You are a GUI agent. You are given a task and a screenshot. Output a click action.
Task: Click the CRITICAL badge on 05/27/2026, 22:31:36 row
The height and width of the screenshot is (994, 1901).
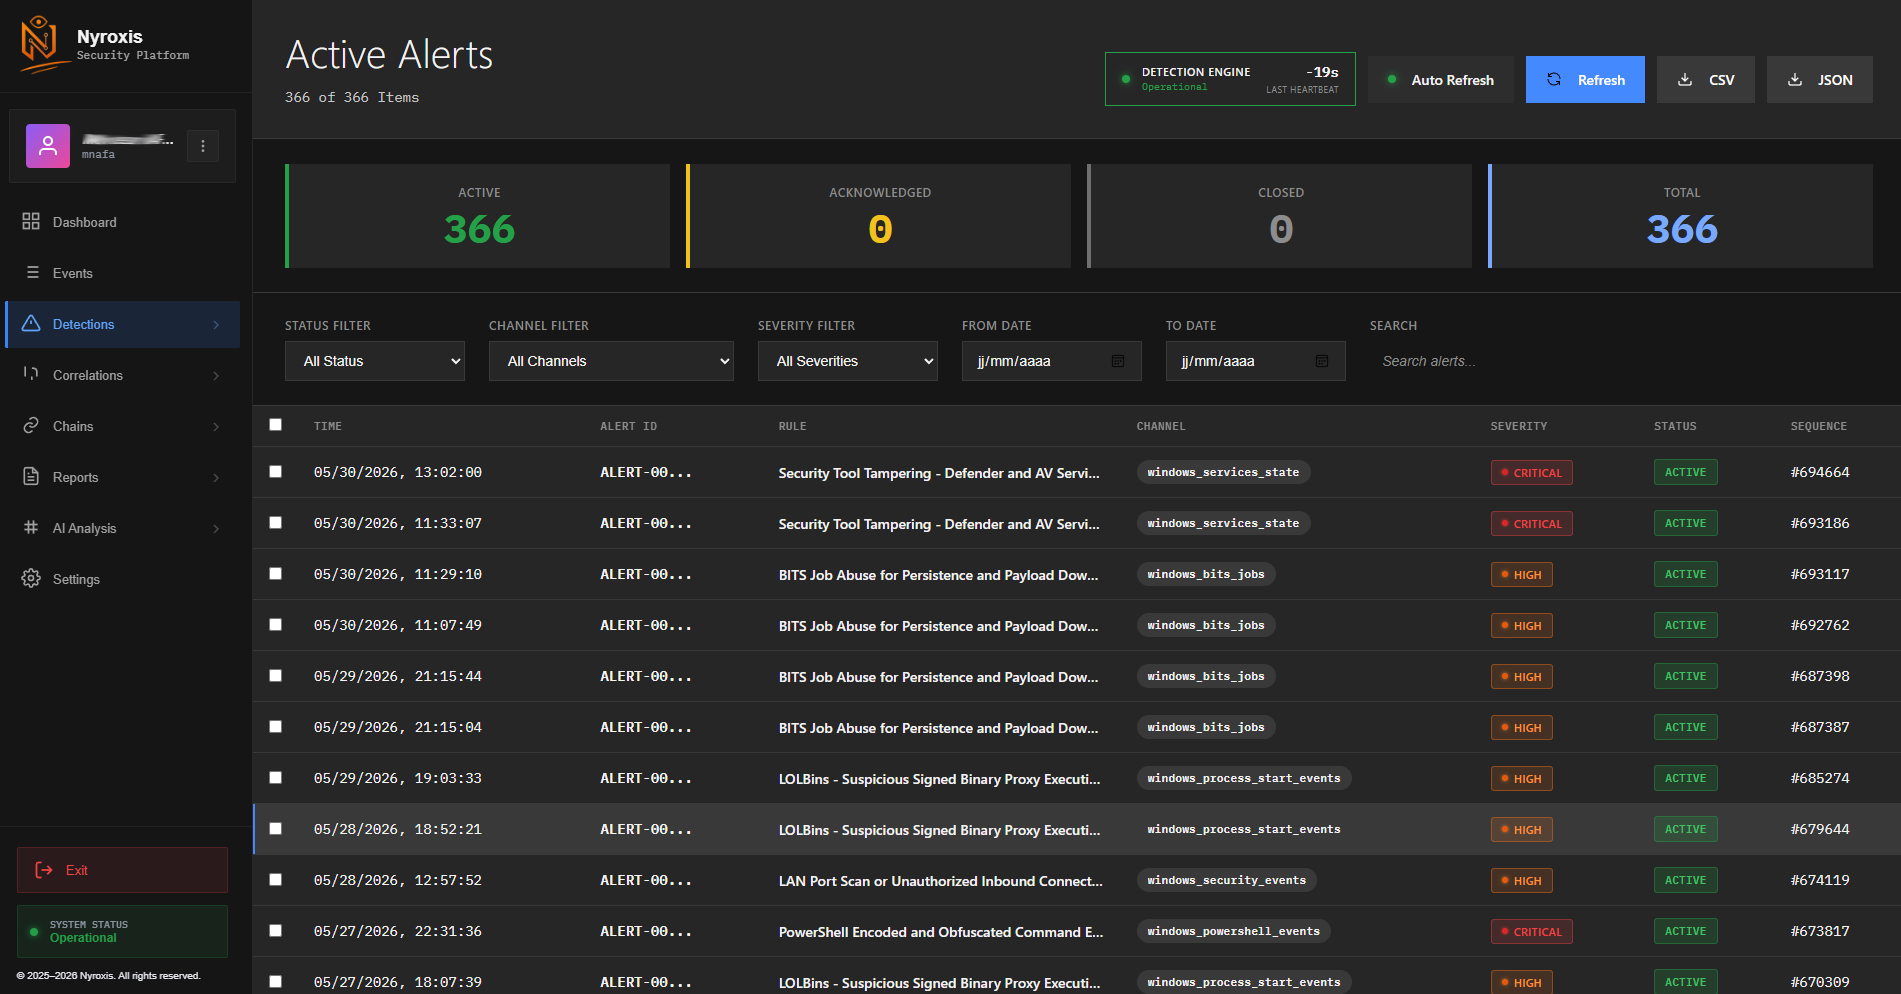1532,931
